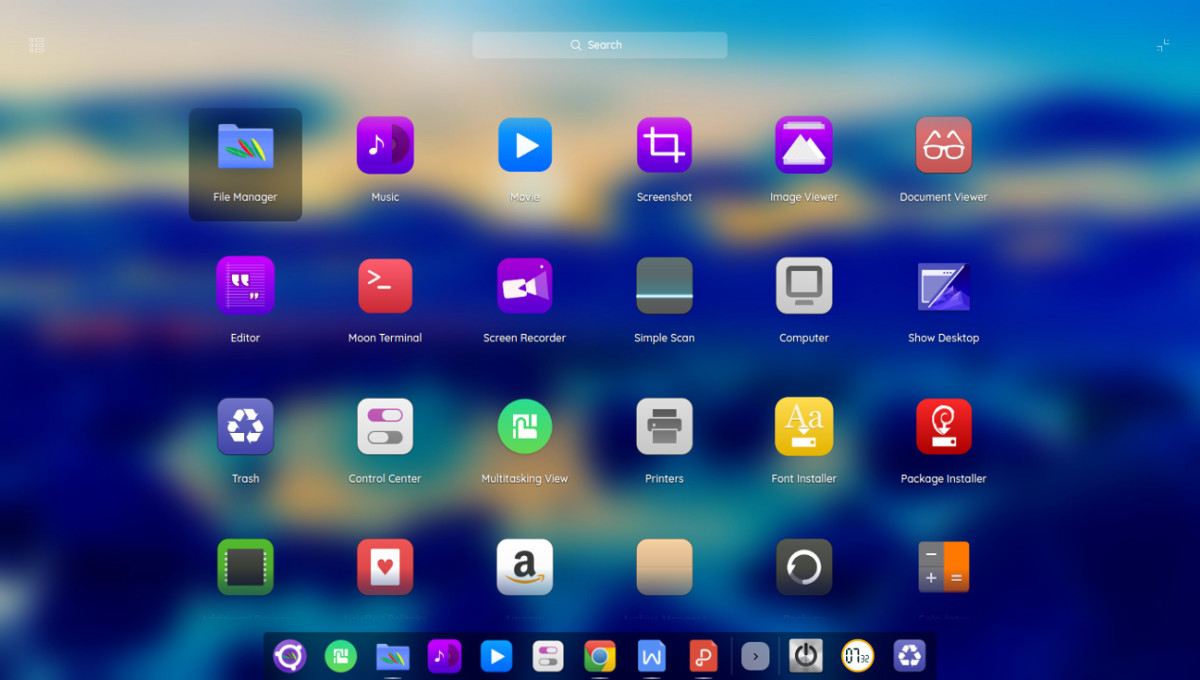Switch launcher to category view mode
The width and height of the screenshot is (1200, 680).
tap(37, 45)
